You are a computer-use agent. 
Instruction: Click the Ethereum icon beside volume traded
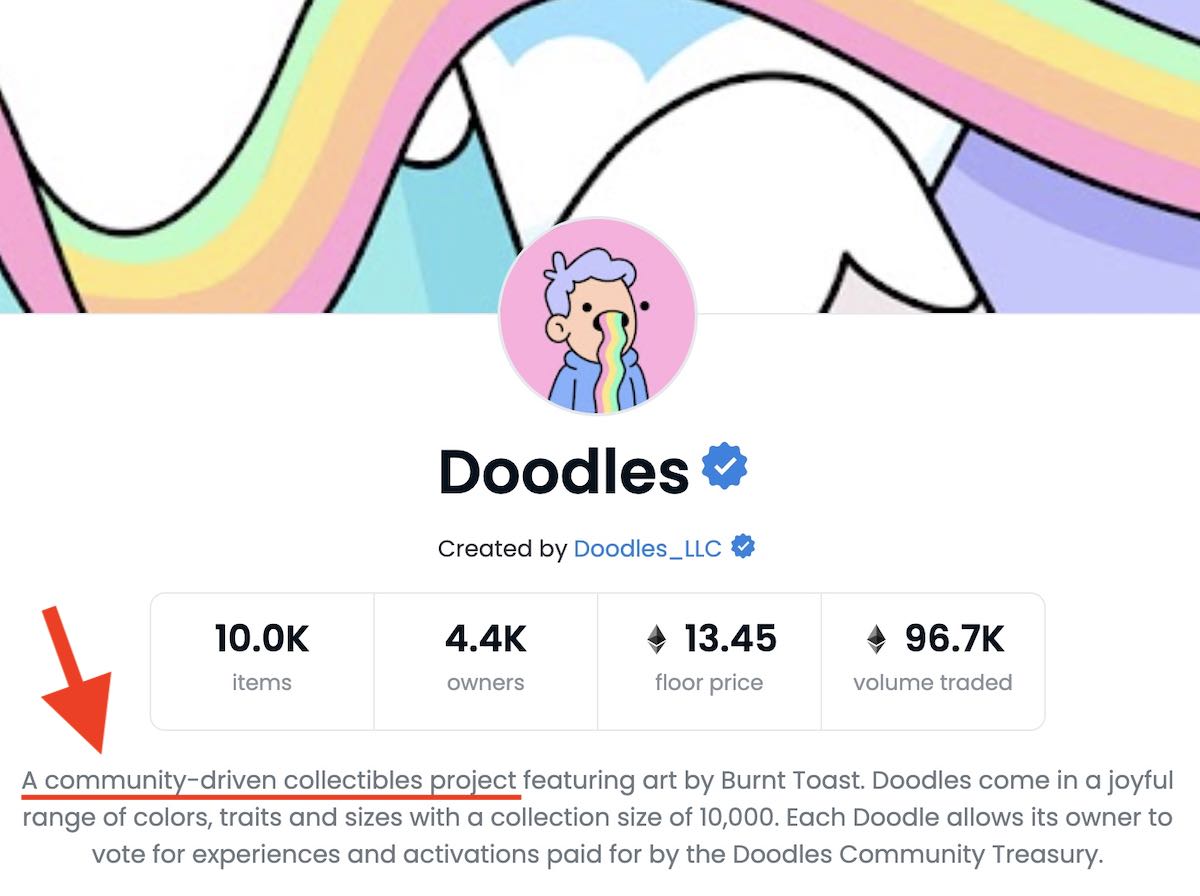point(877,639)
